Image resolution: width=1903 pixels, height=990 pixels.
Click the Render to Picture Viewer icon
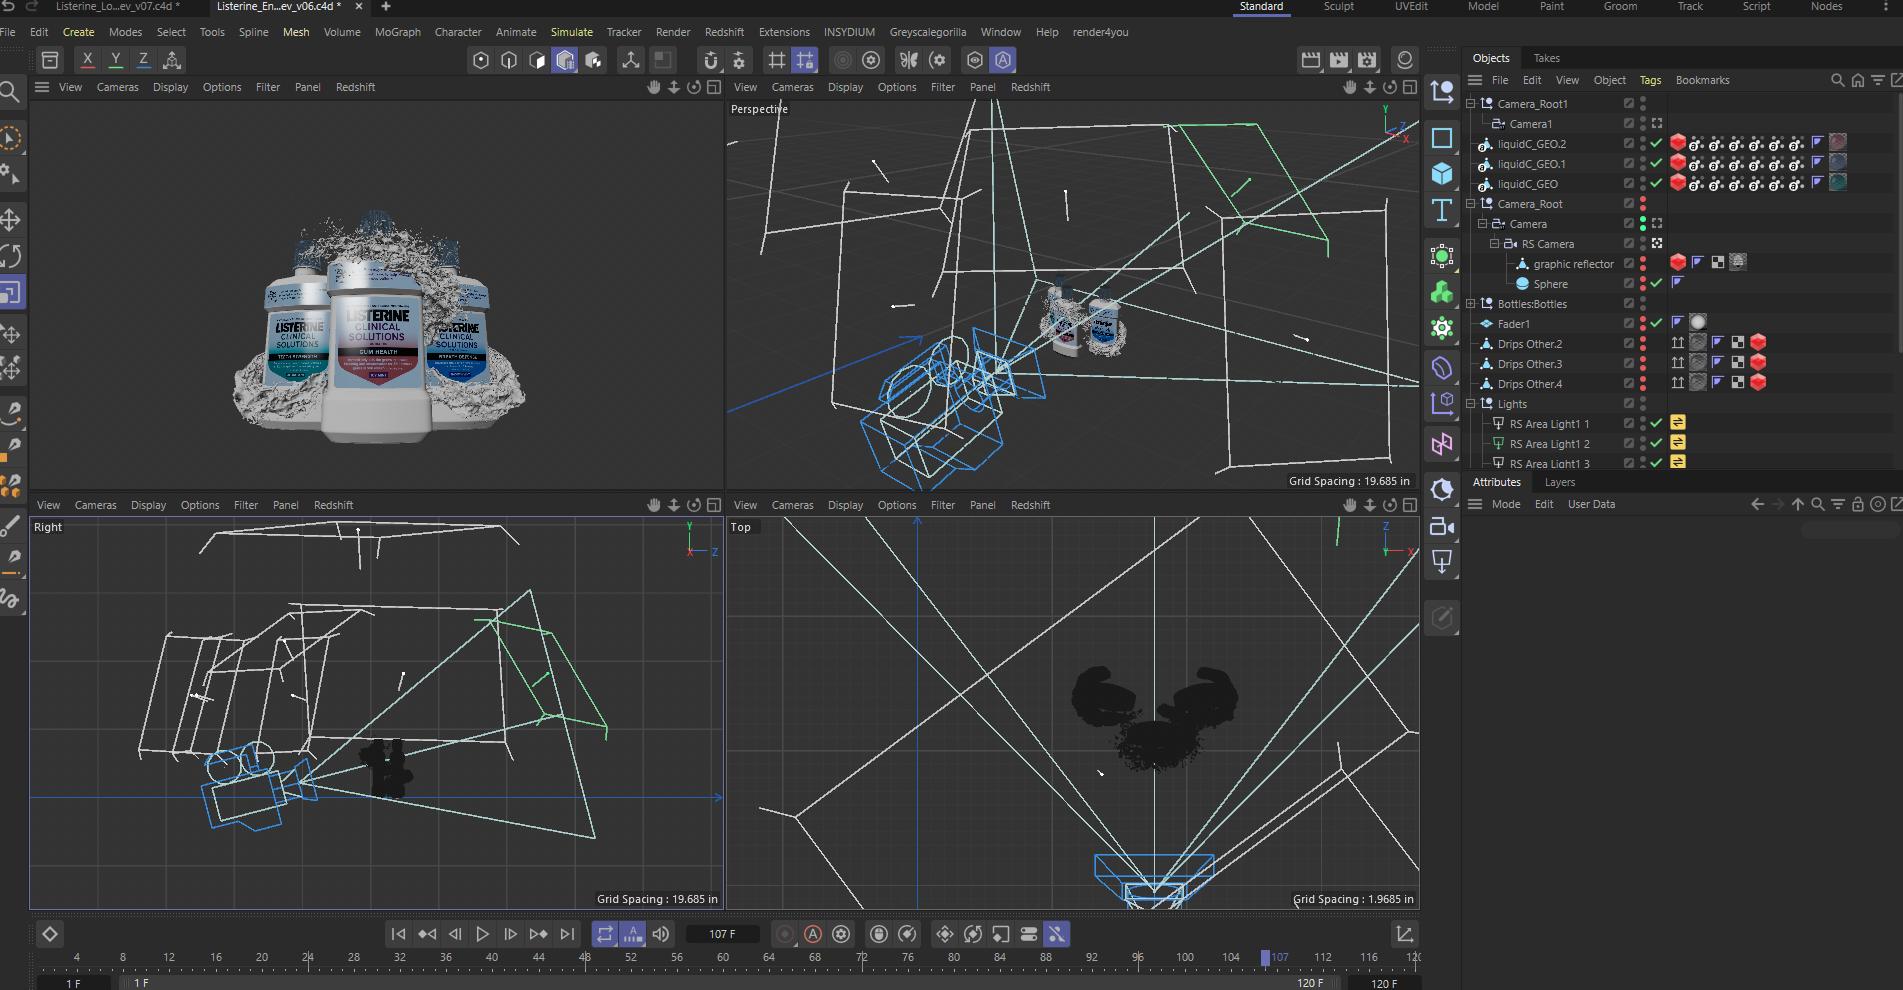[1339, 60]
